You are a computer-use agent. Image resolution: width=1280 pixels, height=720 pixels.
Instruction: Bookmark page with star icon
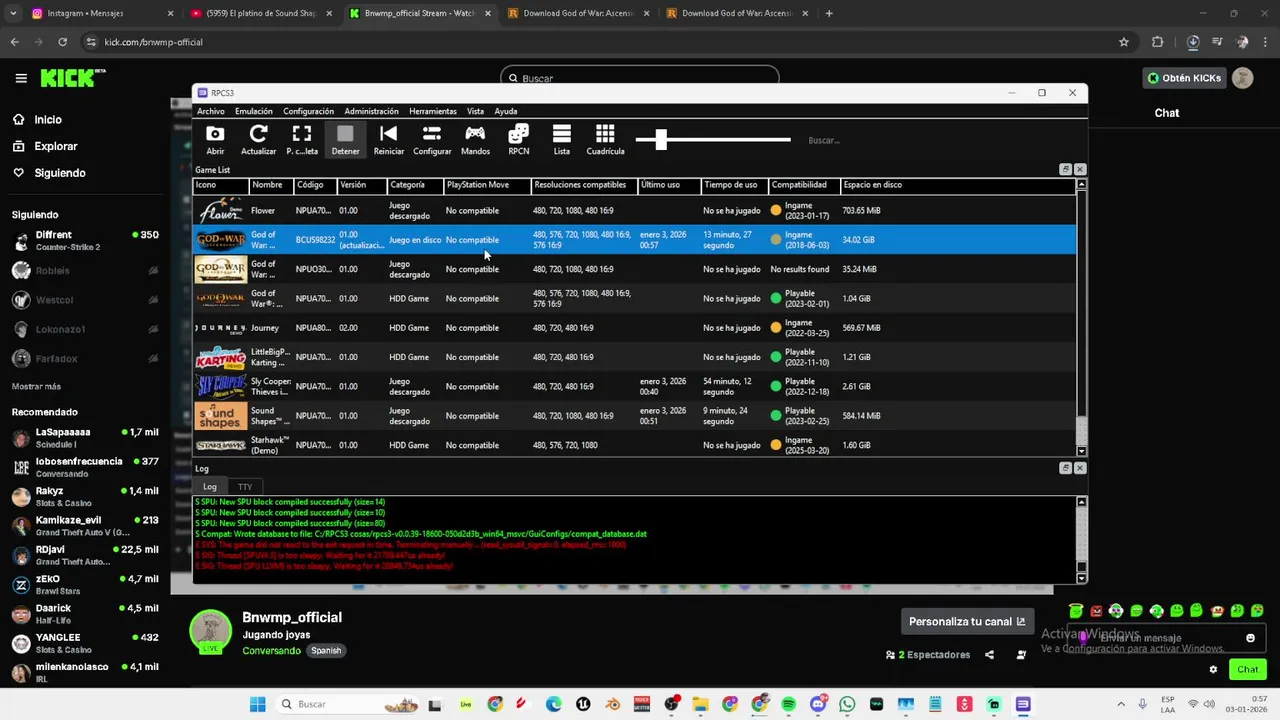pos(1124,42)
